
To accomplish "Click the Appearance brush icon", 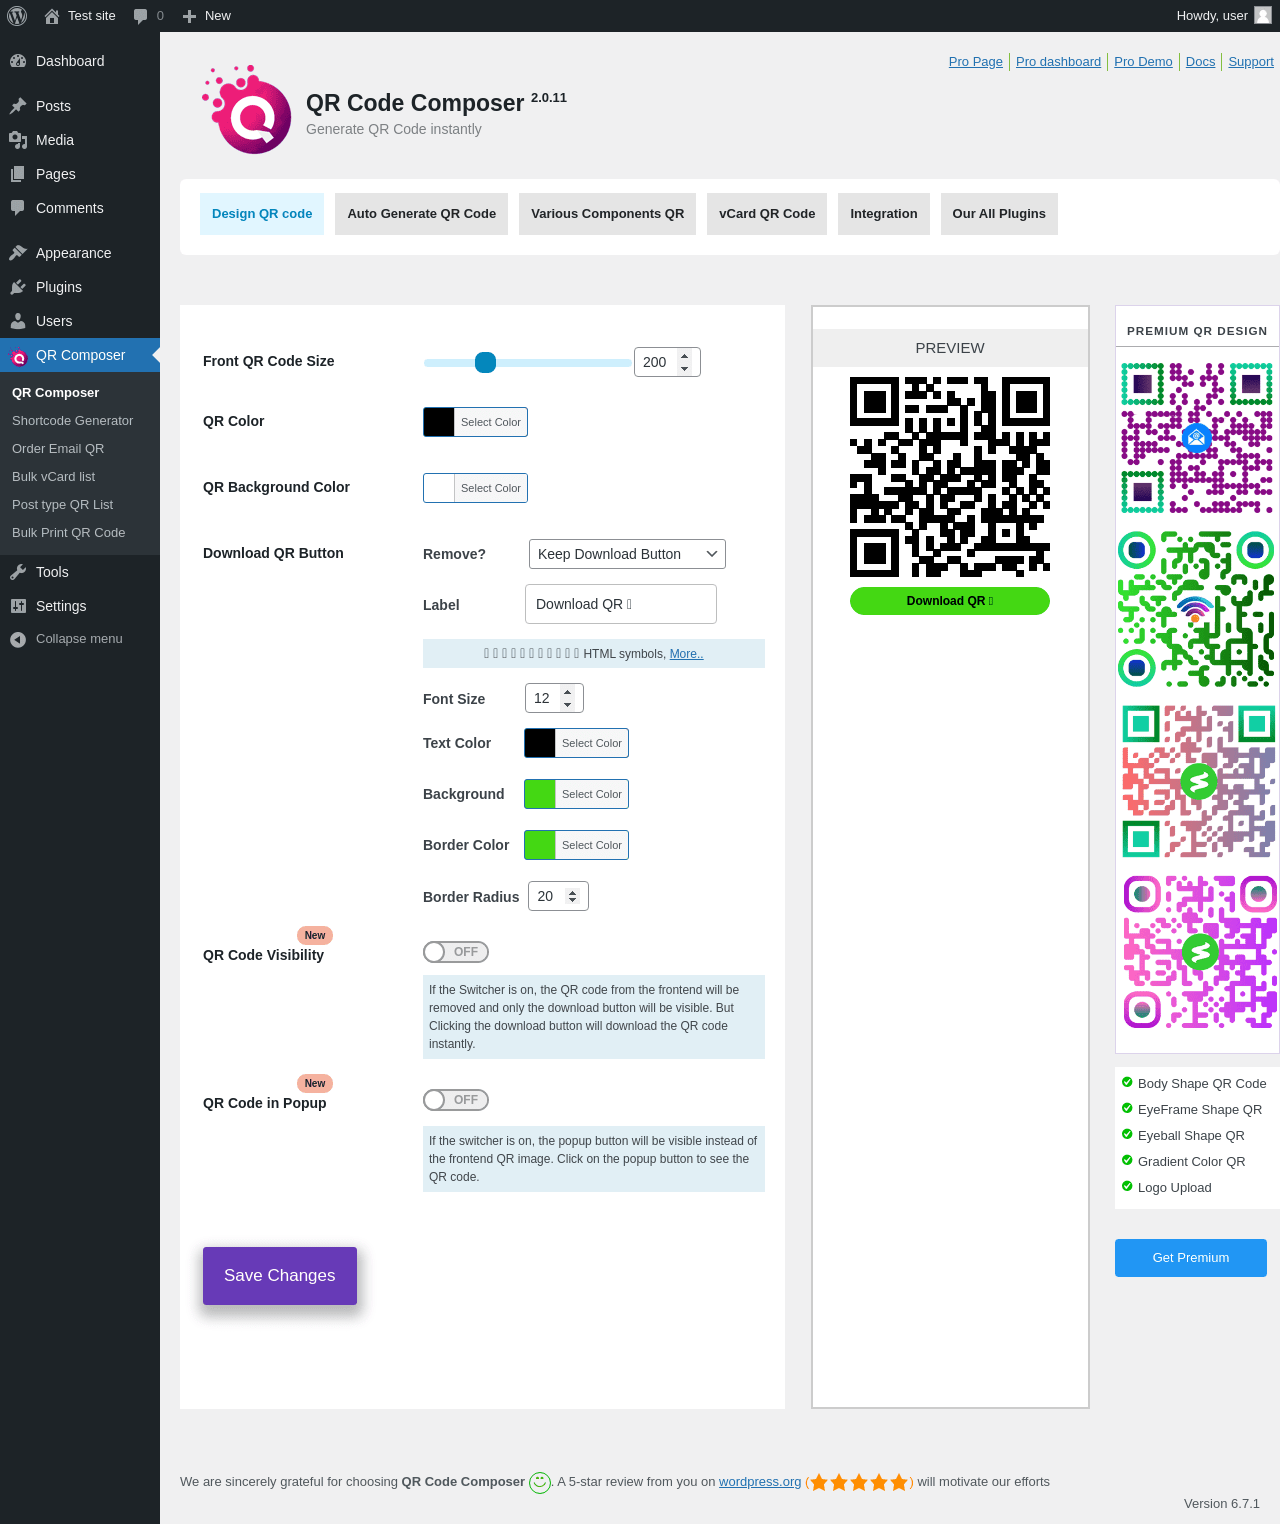I will tap(18, 253).
